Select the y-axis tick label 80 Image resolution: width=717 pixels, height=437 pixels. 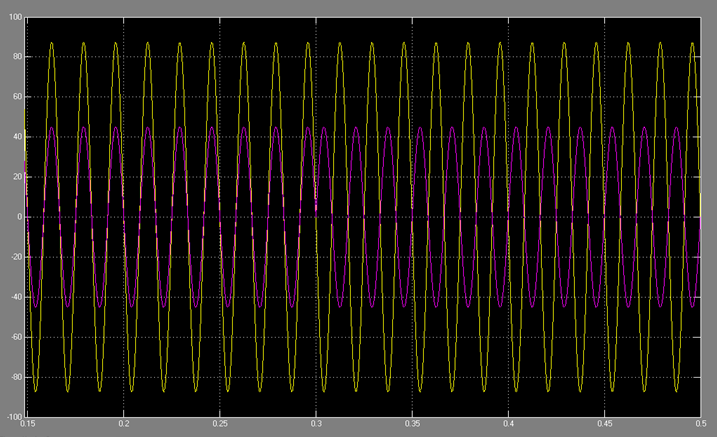[x=17, y=57]
